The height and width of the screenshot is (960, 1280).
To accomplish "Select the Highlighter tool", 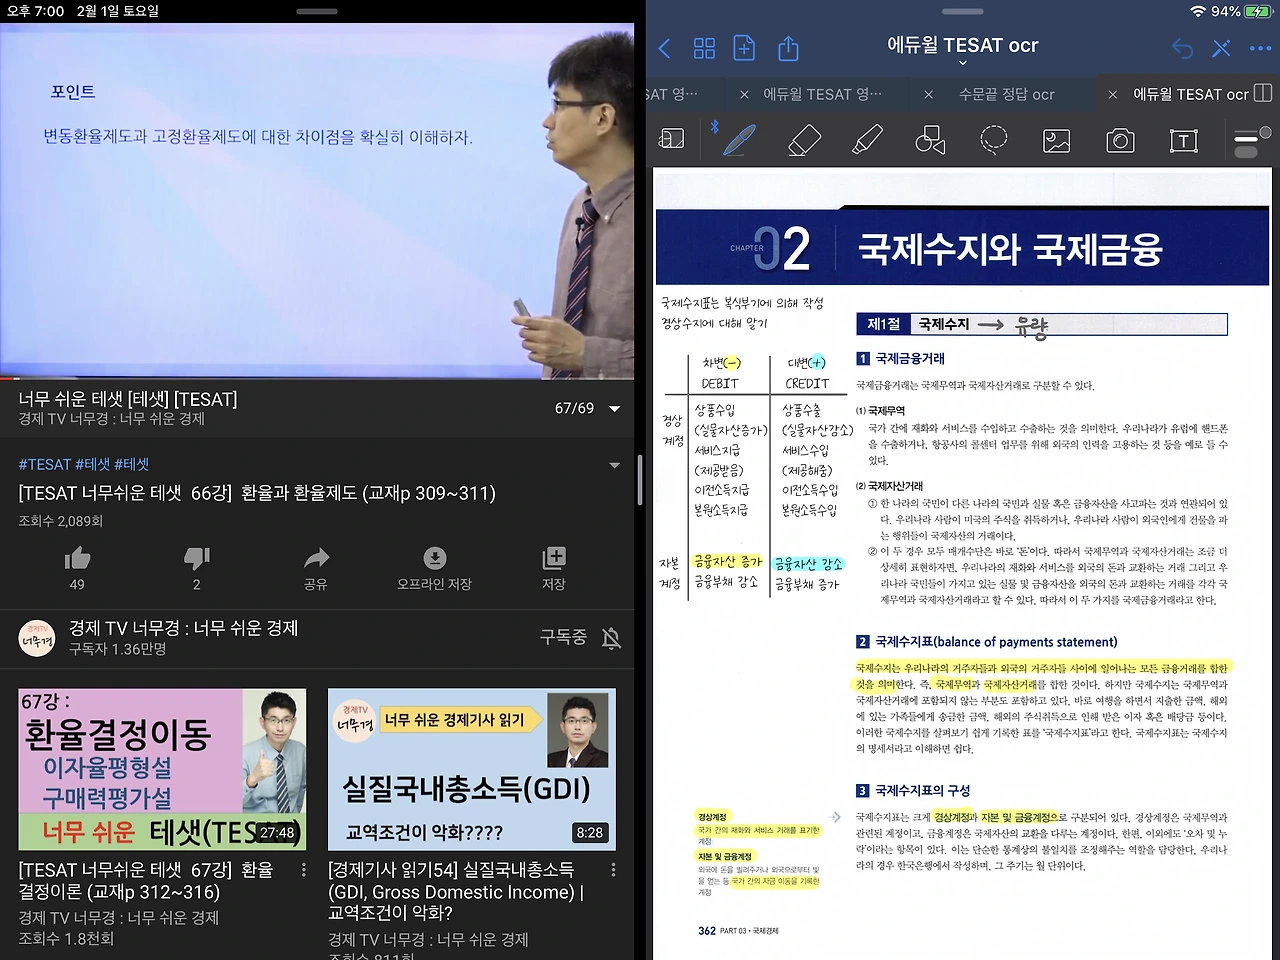I will tap(867, 140).
